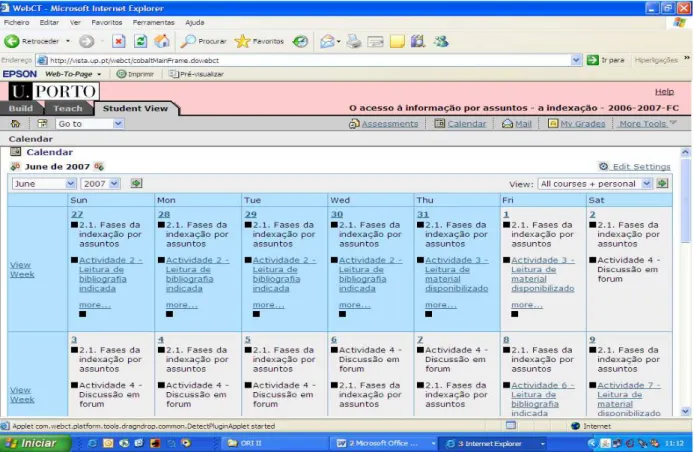Open Editar menu
694x452 pixels.
click(x=49, y=22)
